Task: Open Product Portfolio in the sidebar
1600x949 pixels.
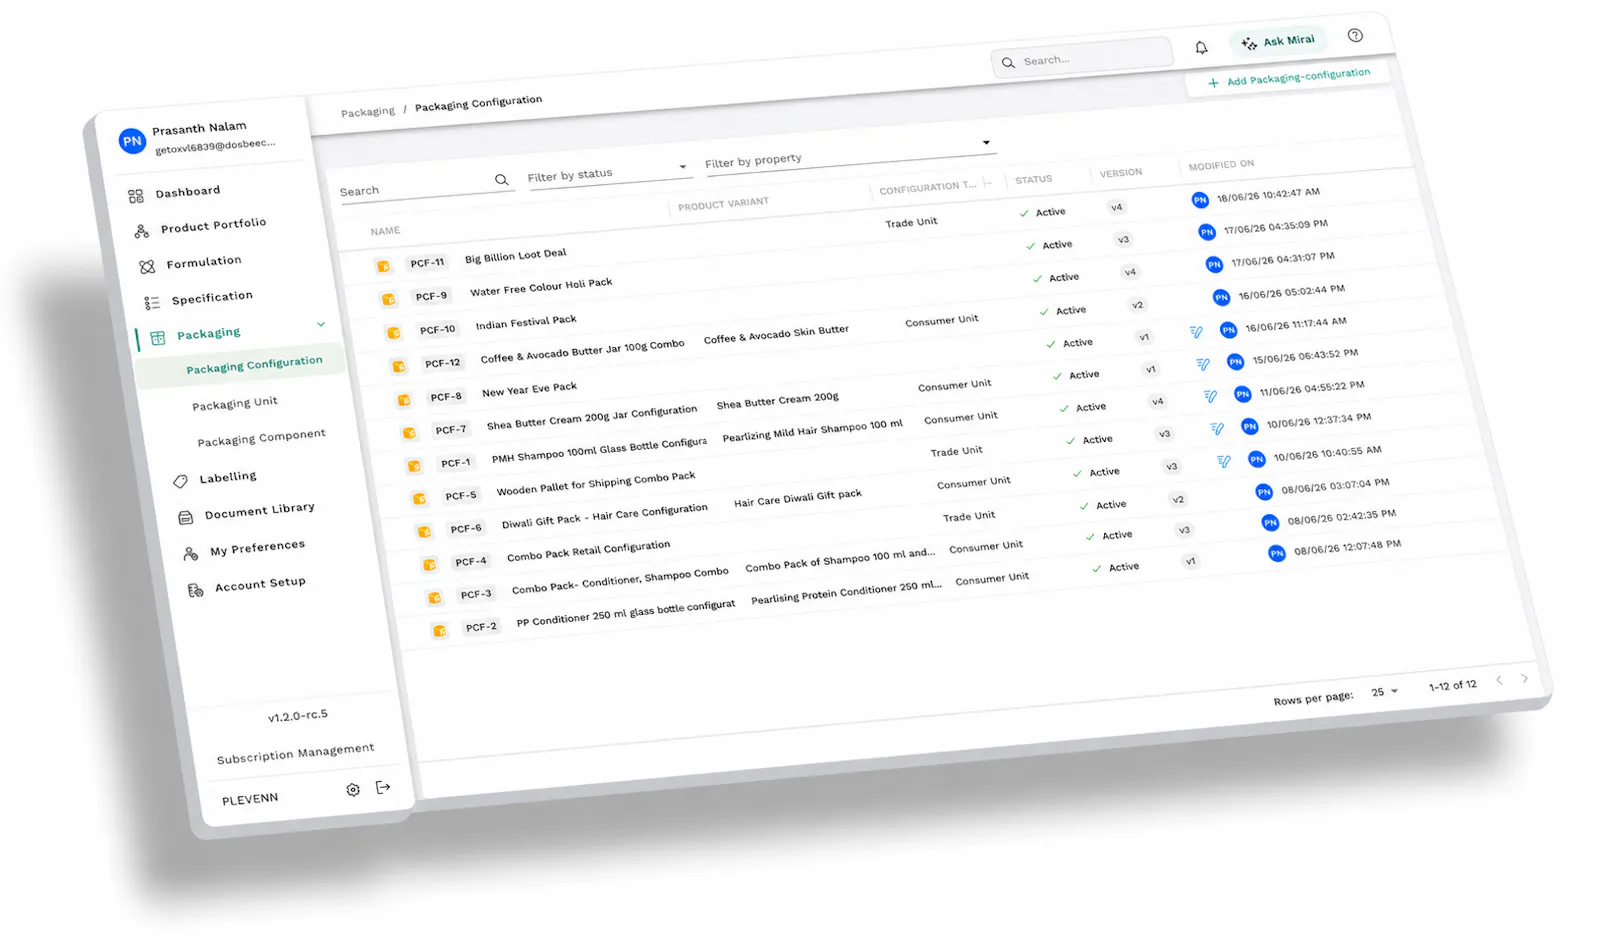Action: [213, 225]
